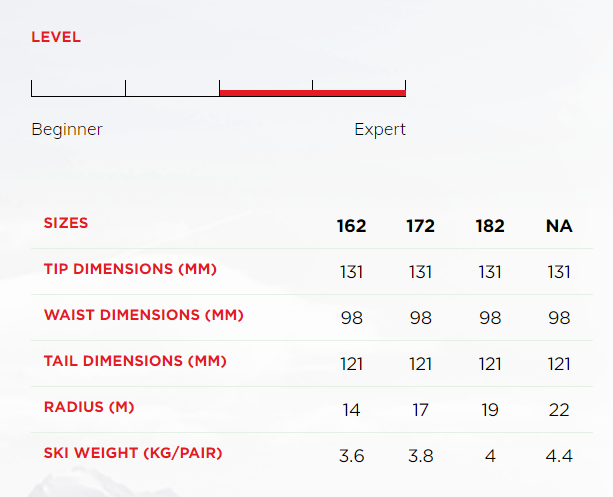Image resolution: width=613 pixels, height=497 pixels.
Task: Click the red filled level bar segment
Action: tap(312, 93)
